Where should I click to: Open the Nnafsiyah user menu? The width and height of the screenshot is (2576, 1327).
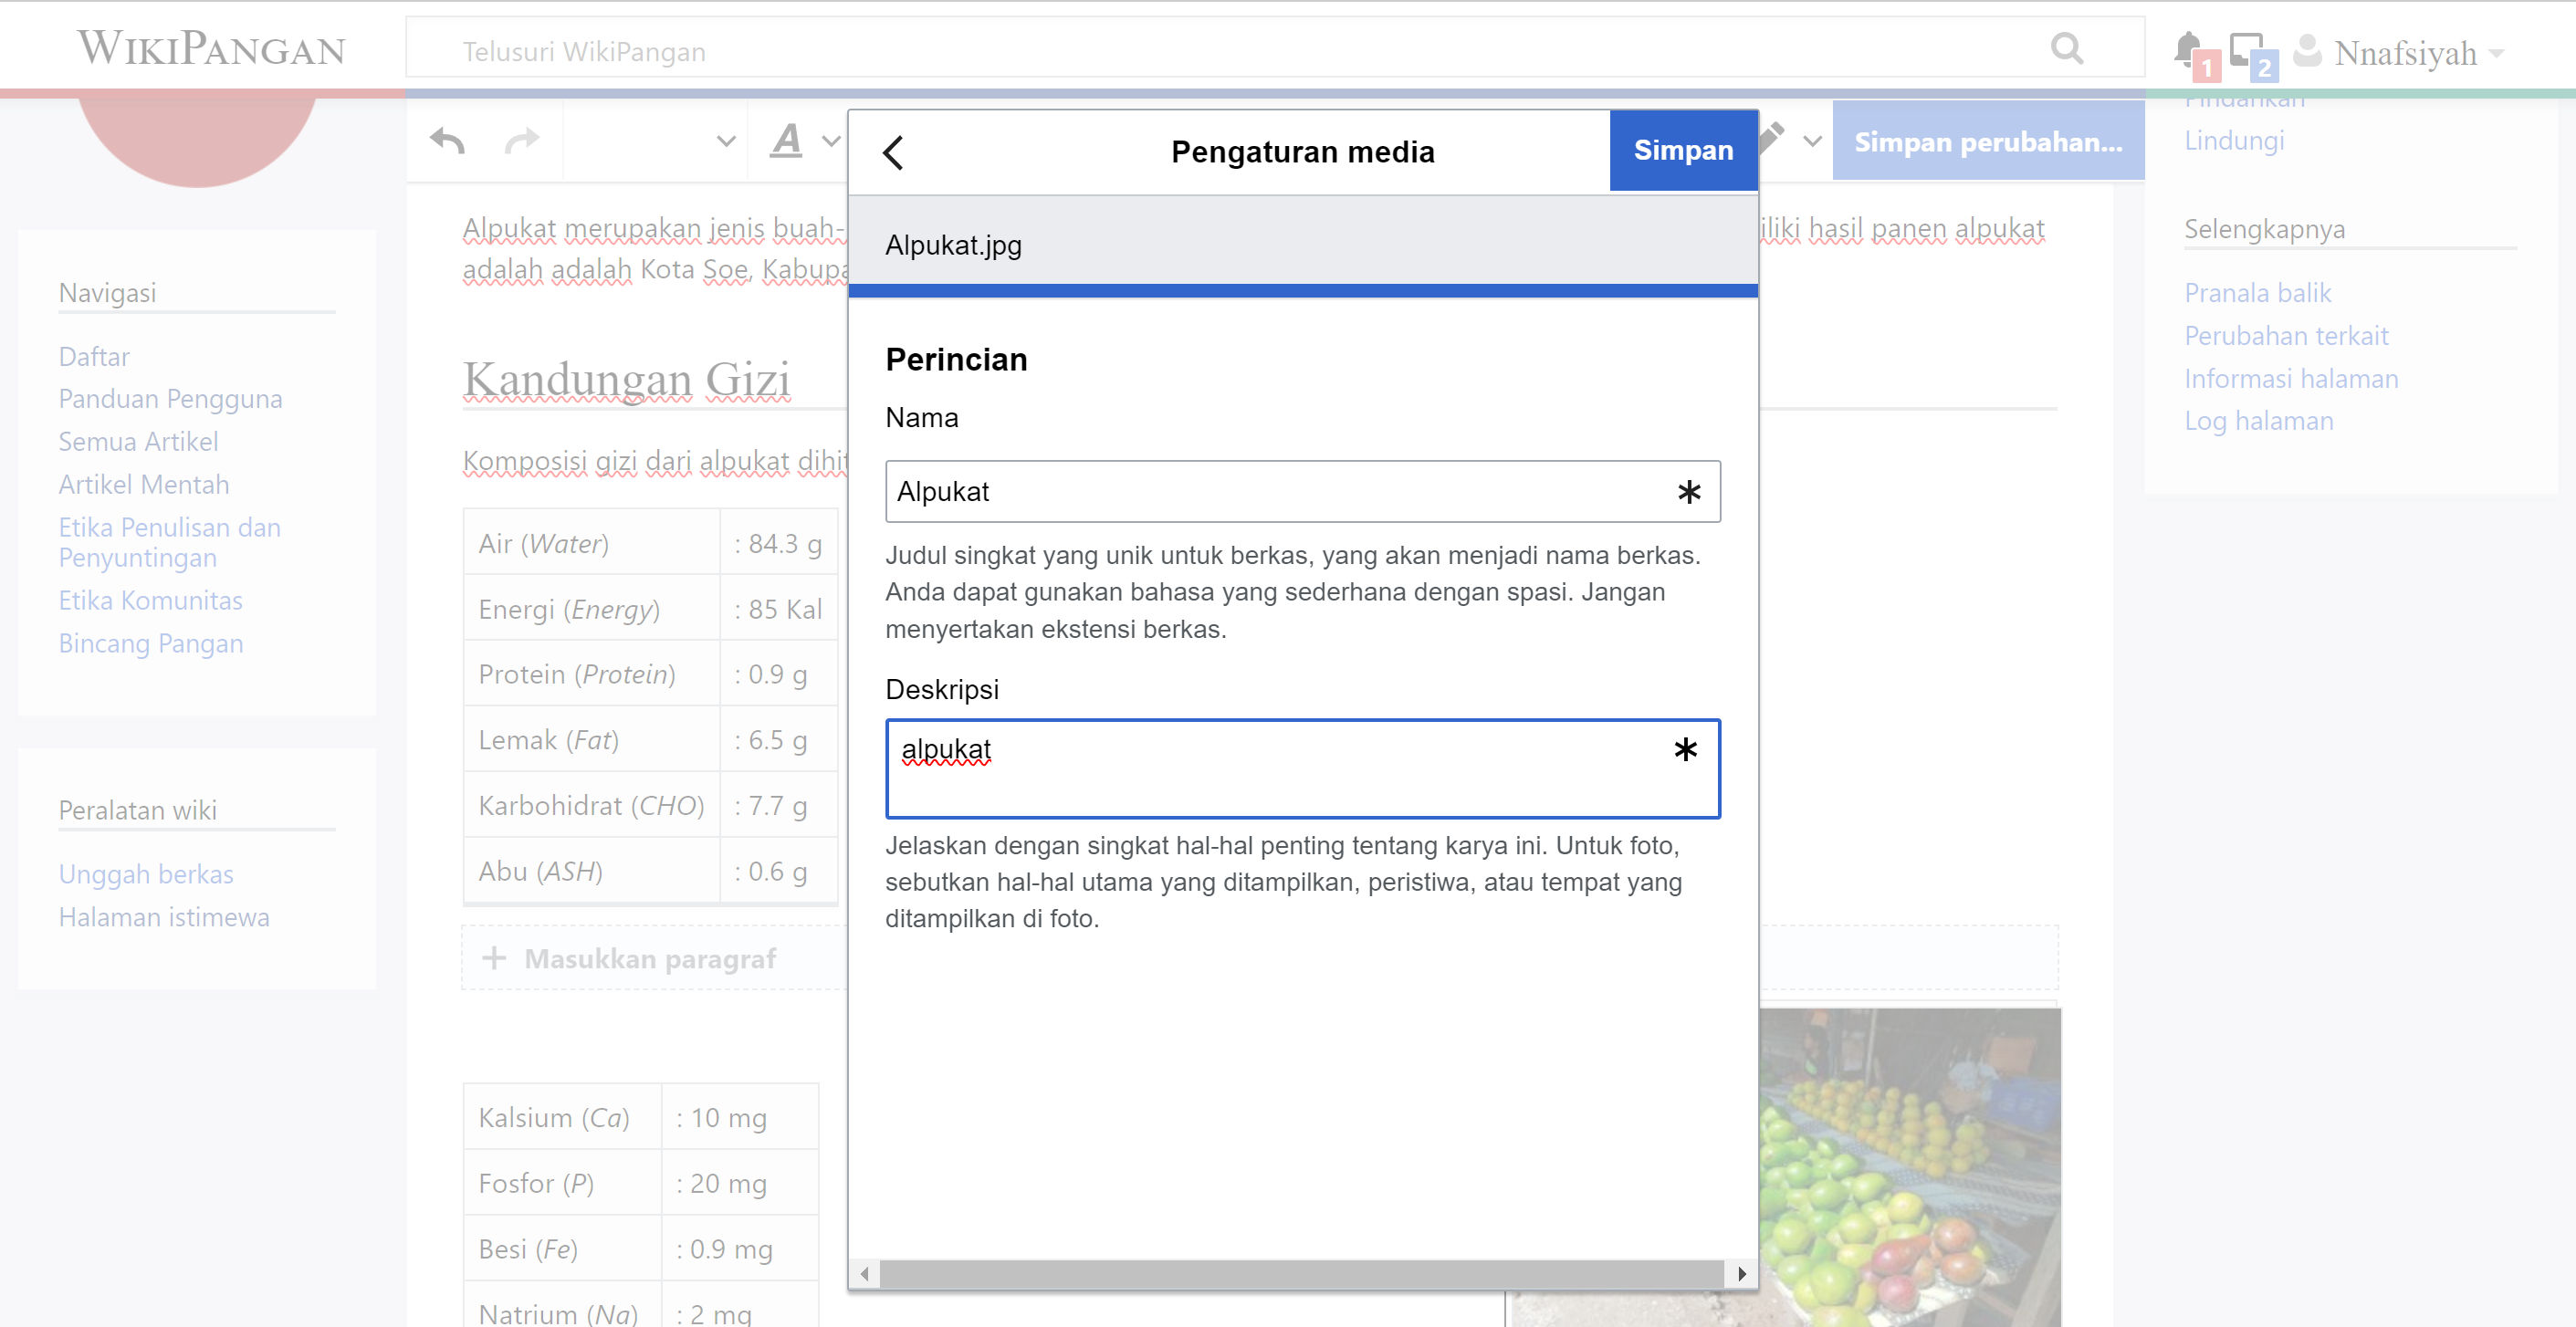click(2405, 52)
